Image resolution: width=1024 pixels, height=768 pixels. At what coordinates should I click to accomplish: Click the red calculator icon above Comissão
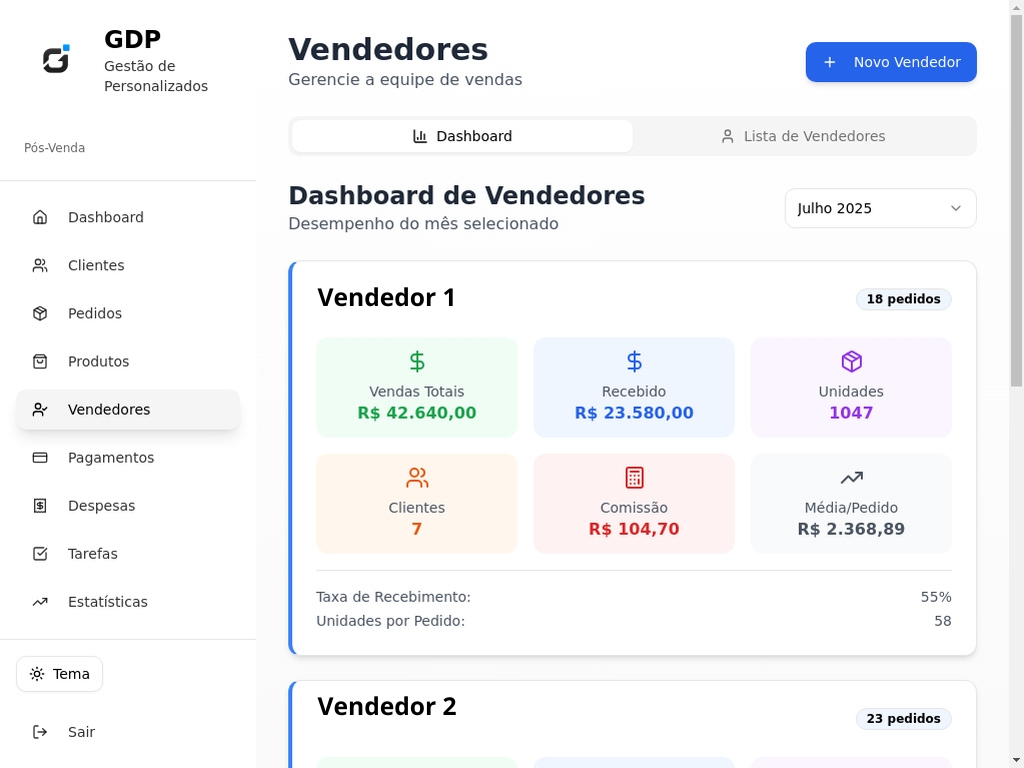pyautogui.click(x=634, y=477)
